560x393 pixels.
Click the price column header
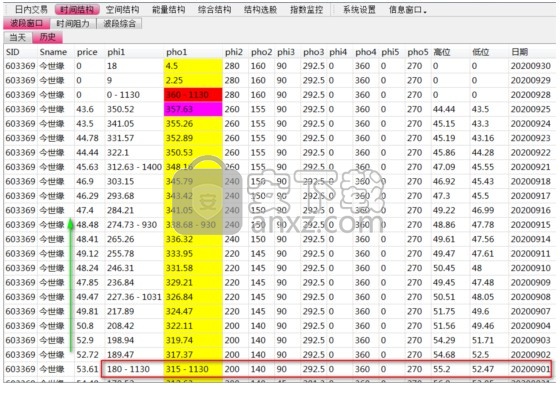tap(87, 52)
